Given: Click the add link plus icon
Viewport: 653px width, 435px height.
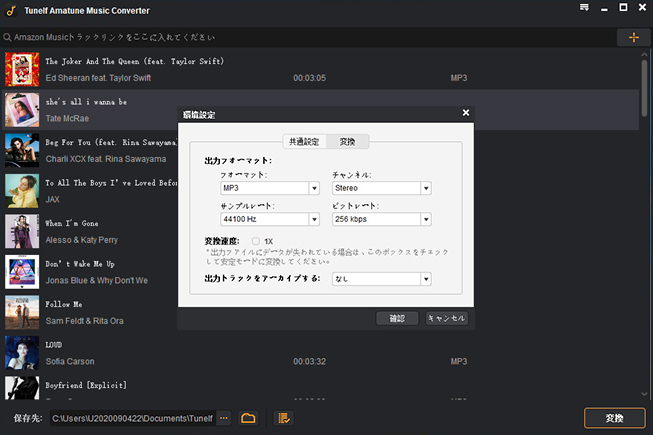Looking at the screenshot, I should click(x=633, y=37).
